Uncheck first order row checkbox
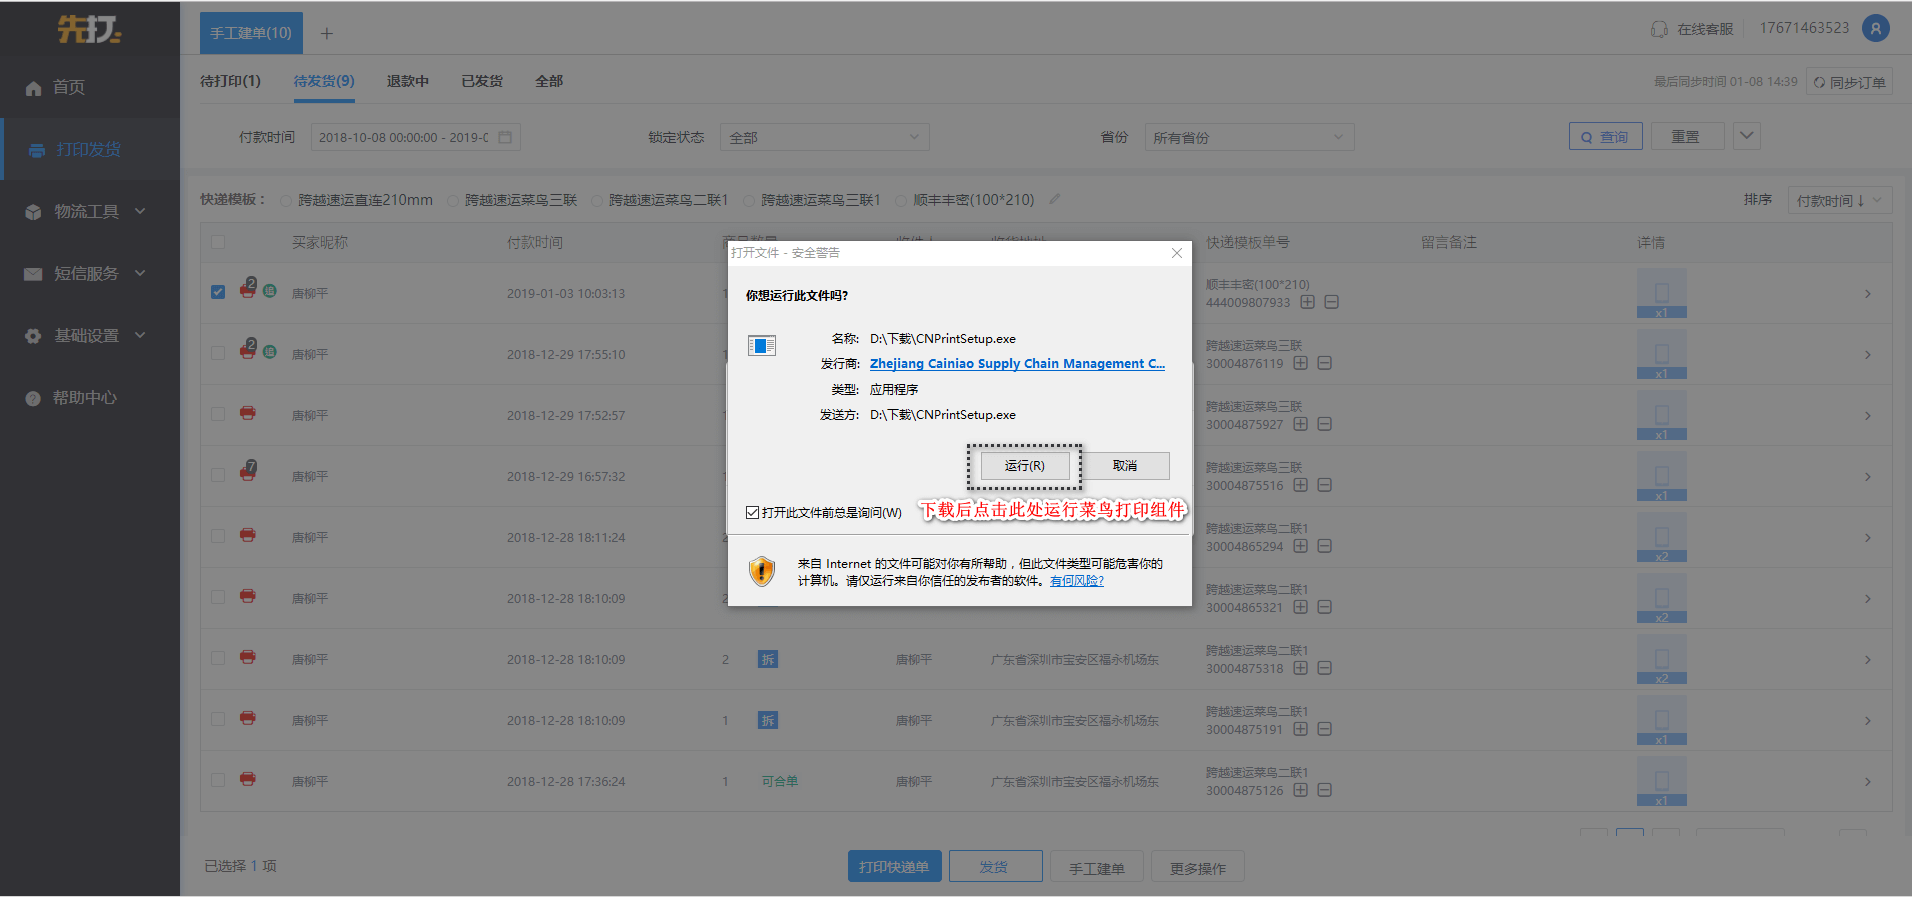Viewport: 1912px width, 897px height. pos(218,292)
